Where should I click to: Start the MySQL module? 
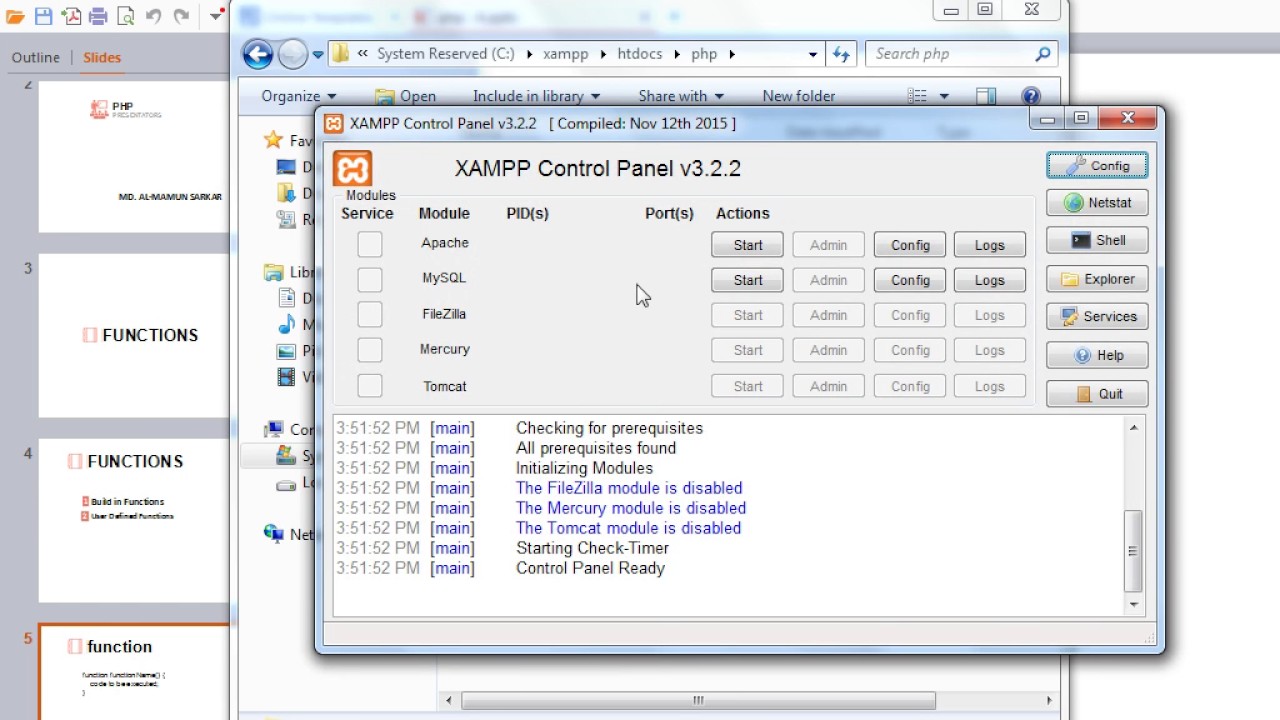pyautogui.click(x=747, y=280)
